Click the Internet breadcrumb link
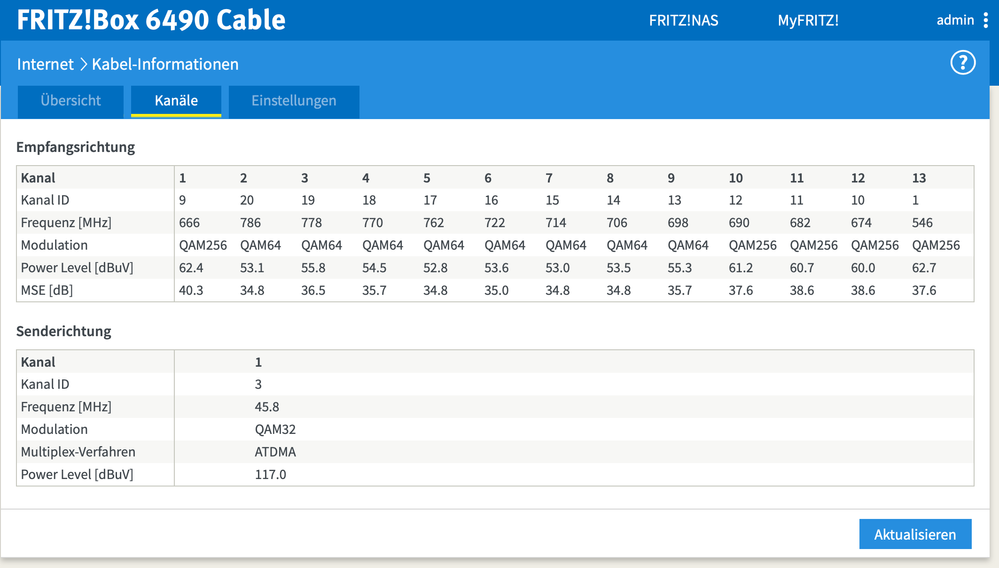 tap(45, 64)
